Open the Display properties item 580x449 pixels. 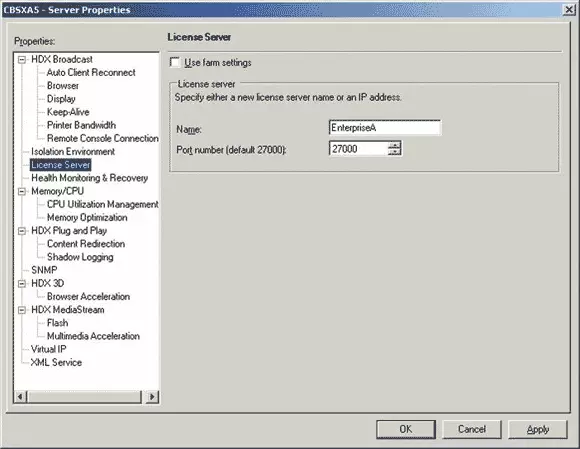coord(61,99)
